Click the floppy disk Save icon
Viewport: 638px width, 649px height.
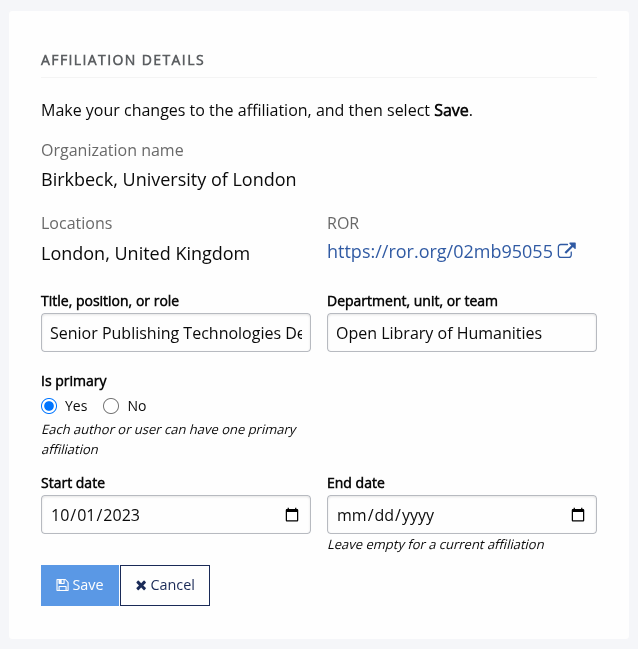pos(62,585)
